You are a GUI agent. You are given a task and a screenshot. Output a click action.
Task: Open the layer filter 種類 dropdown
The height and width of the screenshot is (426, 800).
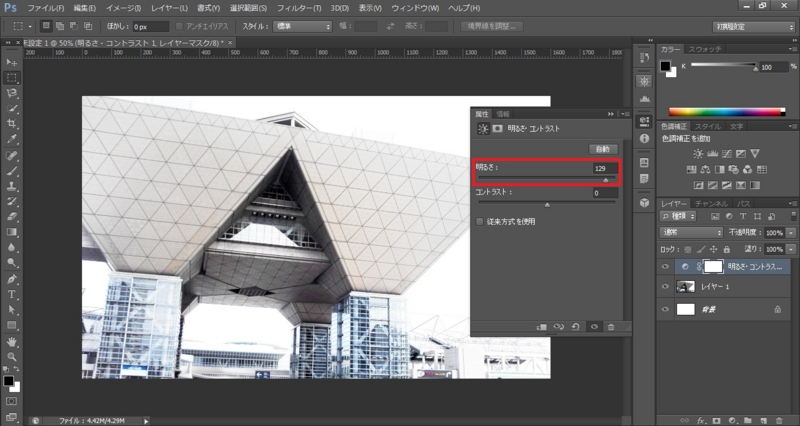point(678,216)
